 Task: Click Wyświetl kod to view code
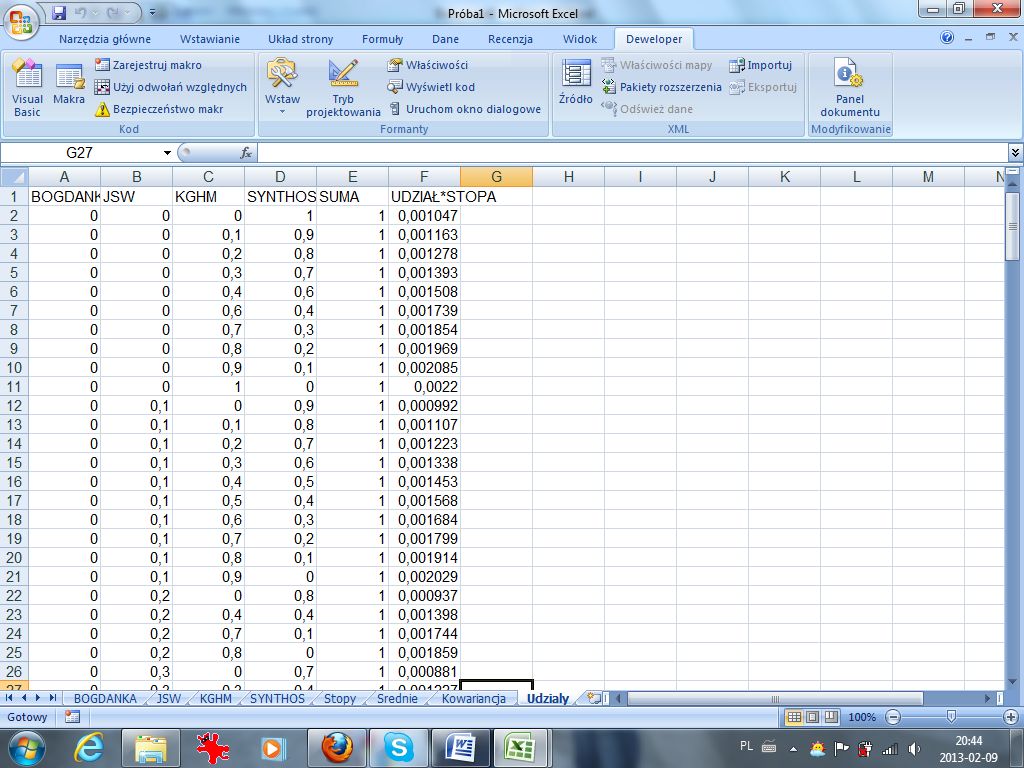click(x=431, y=87)
